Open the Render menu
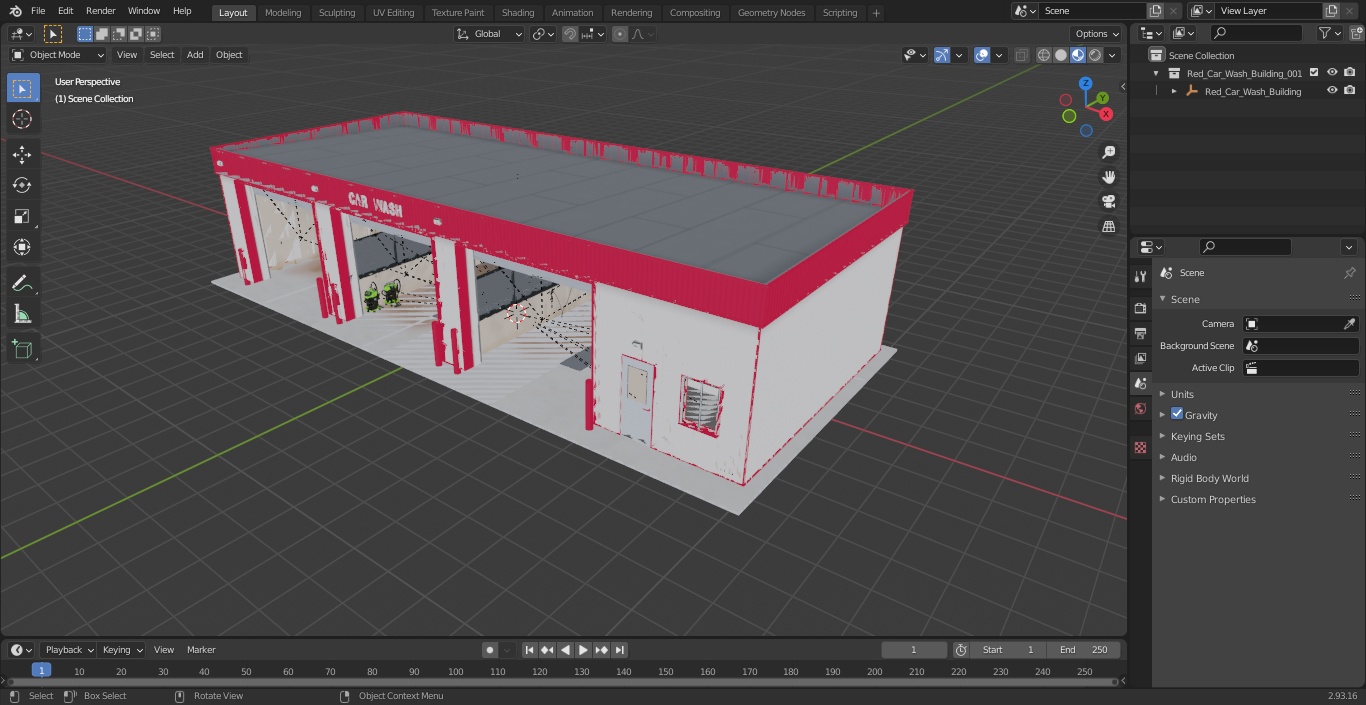The width and height of the screenshot is (1366, 705). (101, 11)
